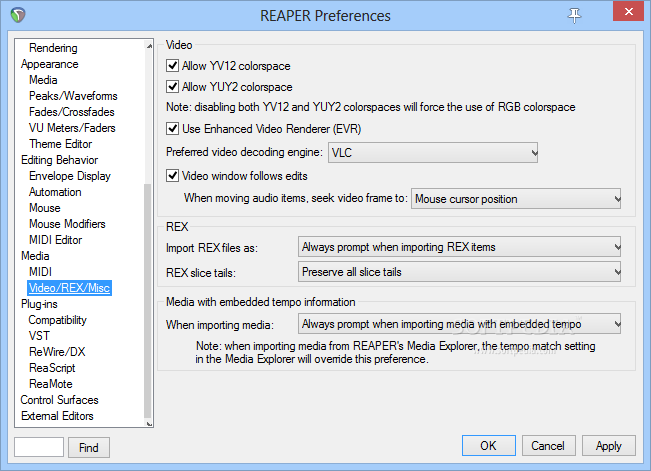Open Fades/Crossfades settings page
Viewport: 651px width, 471px height.
[72, 112]
